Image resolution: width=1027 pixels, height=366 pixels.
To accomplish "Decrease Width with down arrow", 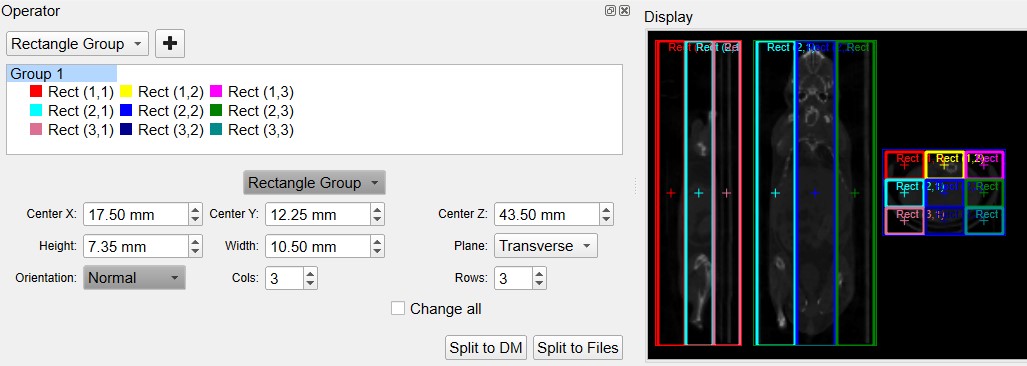I will pyautogui.click(x=377, y=252).
